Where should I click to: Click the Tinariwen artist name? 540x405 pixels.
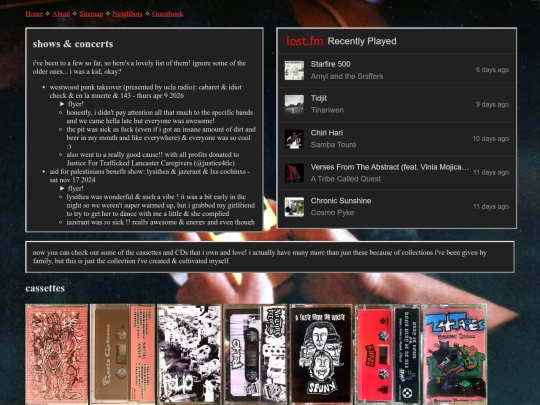tap(327, 110)
